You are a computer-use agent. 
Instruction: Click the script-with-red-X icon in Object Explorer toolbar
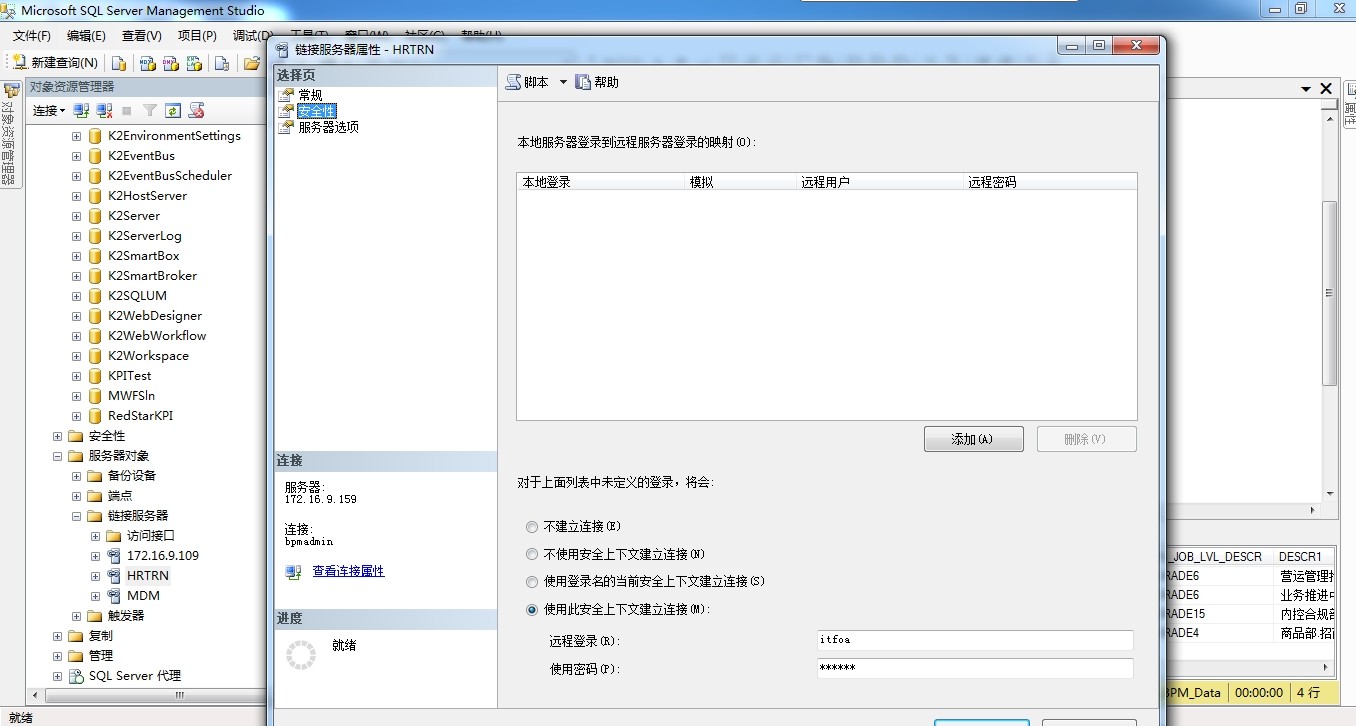(196, 110)
